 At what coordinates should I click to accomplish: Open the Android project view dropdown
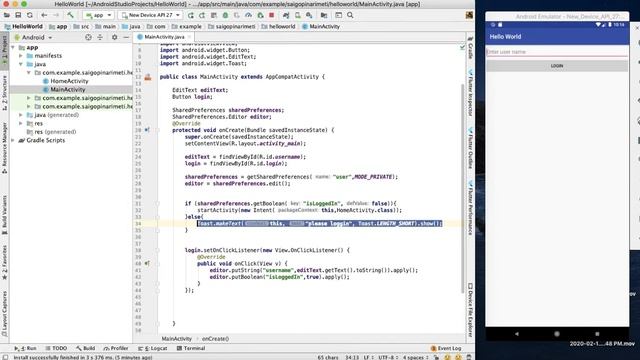[33, 37]
